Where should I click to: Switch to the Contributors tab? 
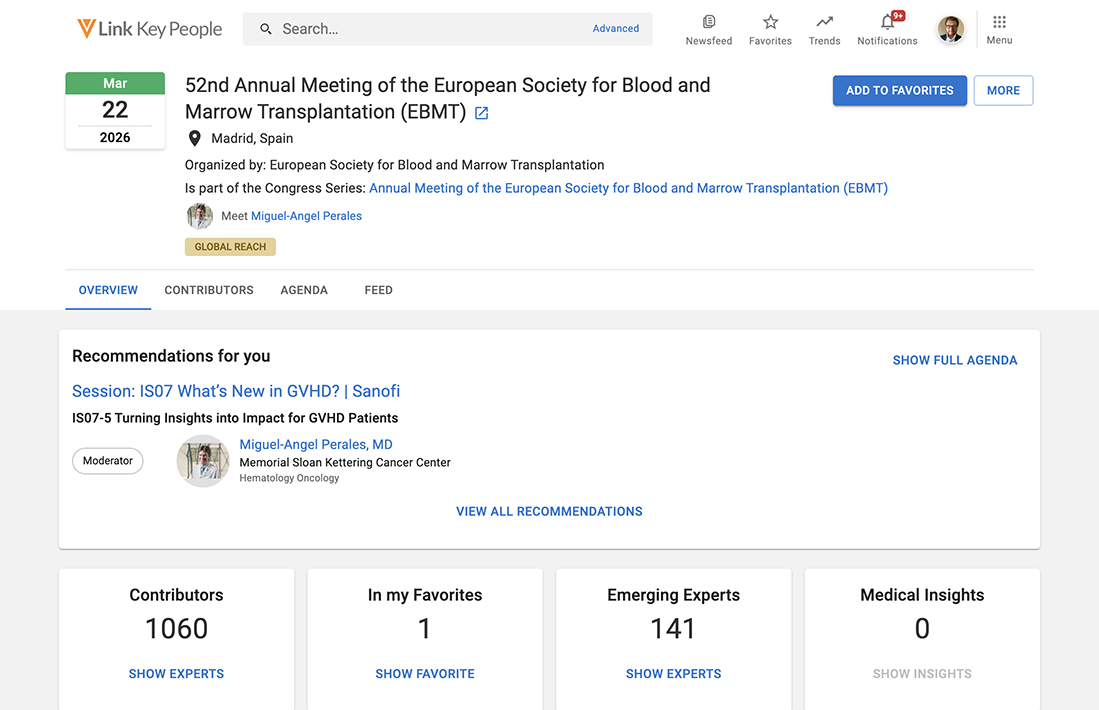209,290
